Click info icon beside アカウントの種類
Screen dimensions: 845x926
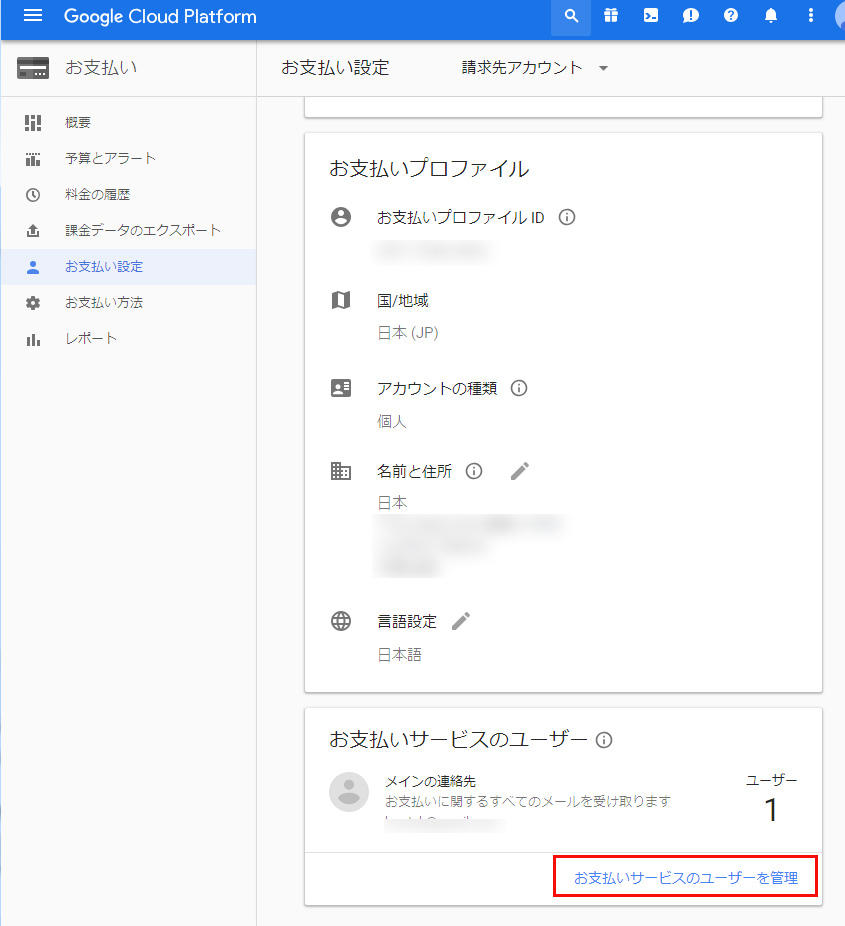pos(518,388)
